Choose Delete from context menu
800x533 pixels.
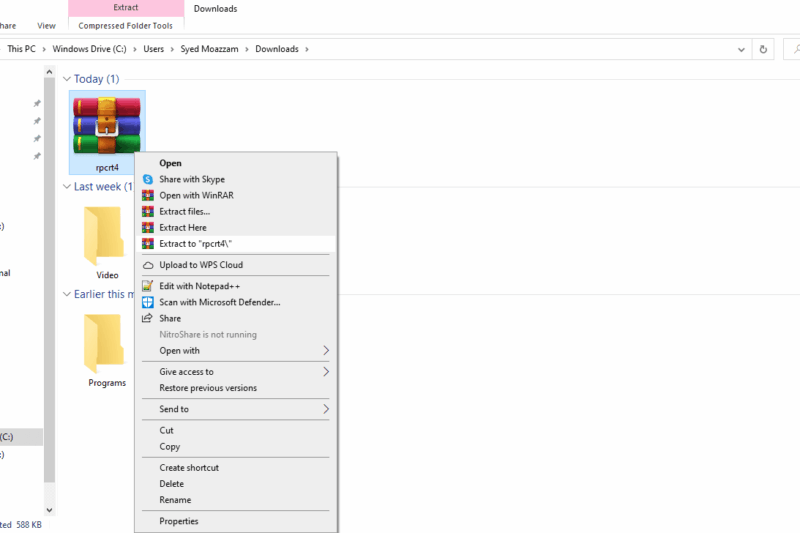[236, 484]
